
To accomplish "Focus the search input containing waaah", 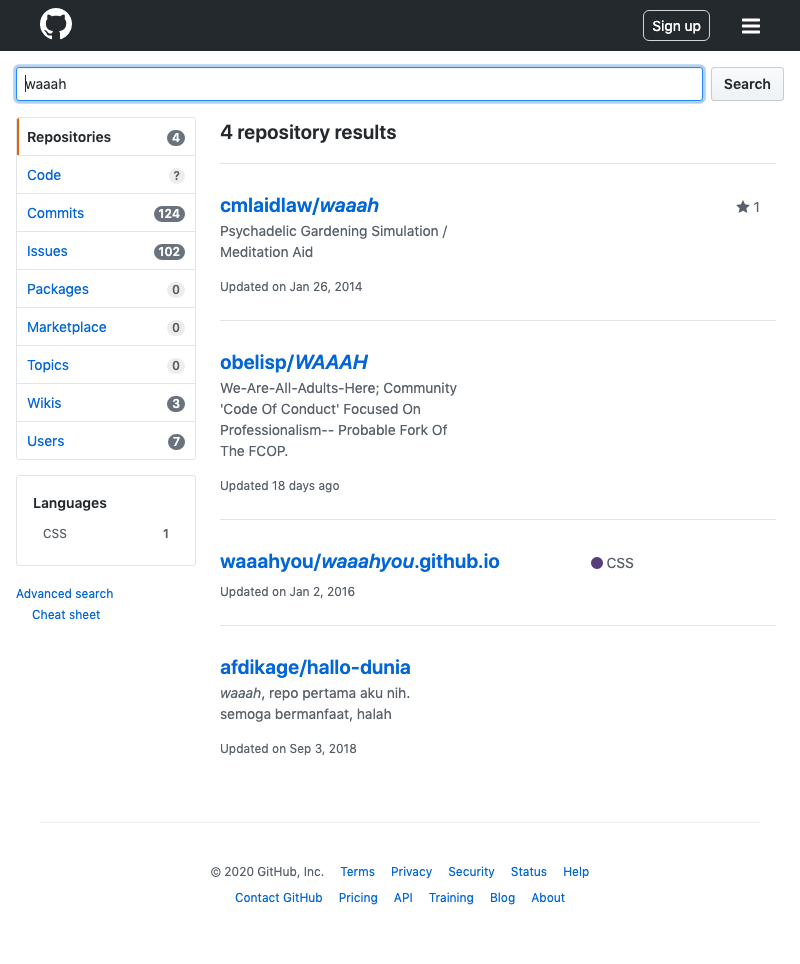I will pos(360,84).
